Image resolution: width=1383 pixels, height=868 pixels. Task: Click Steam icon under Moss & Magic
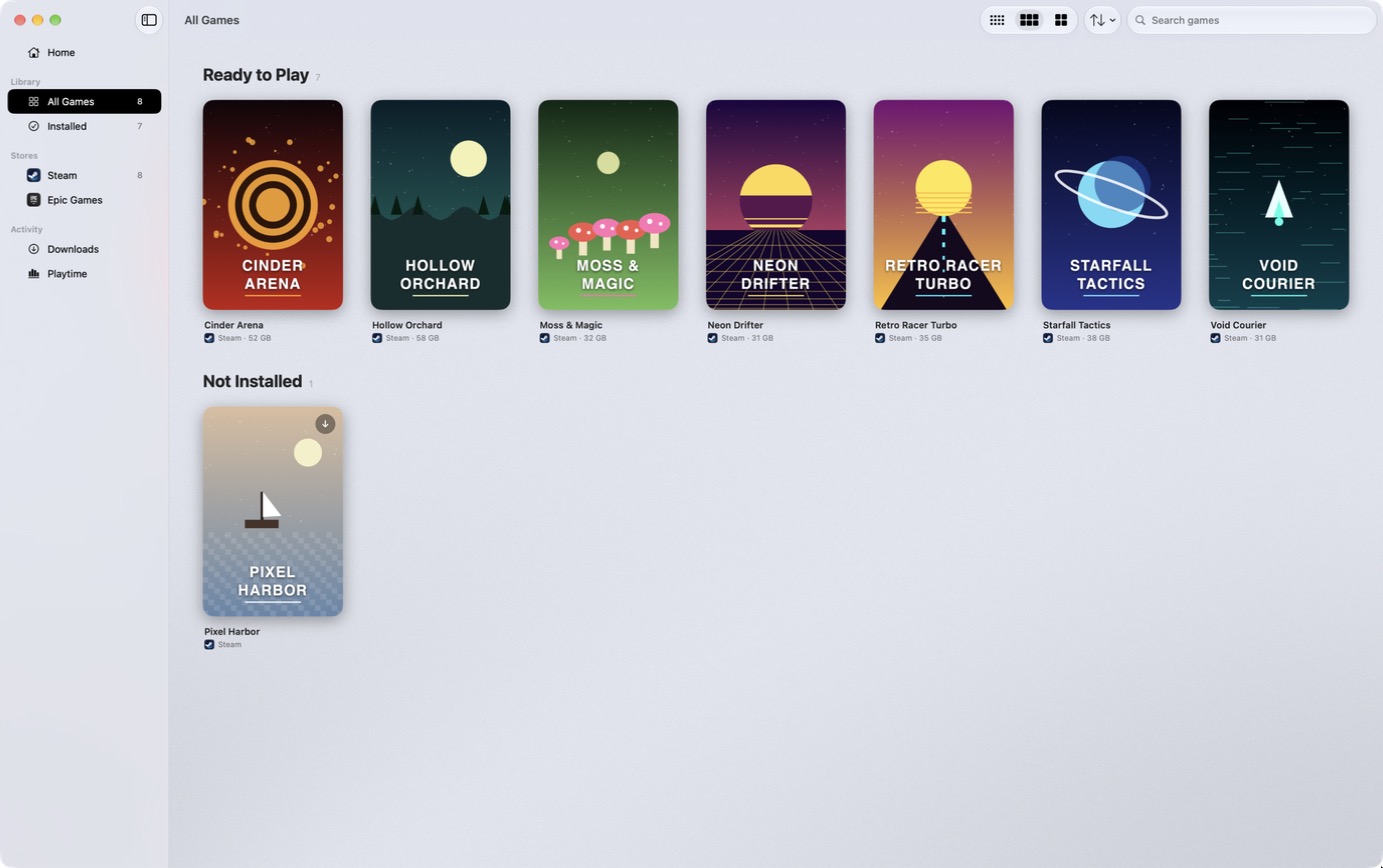(545, 338)
